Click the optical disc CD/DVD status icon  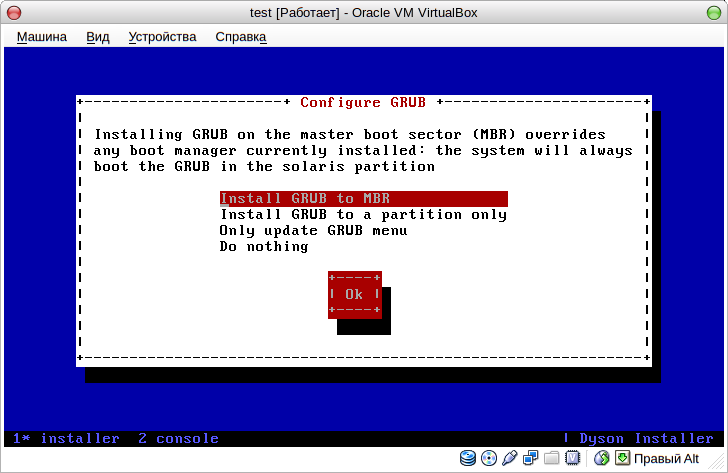[489, 458]
